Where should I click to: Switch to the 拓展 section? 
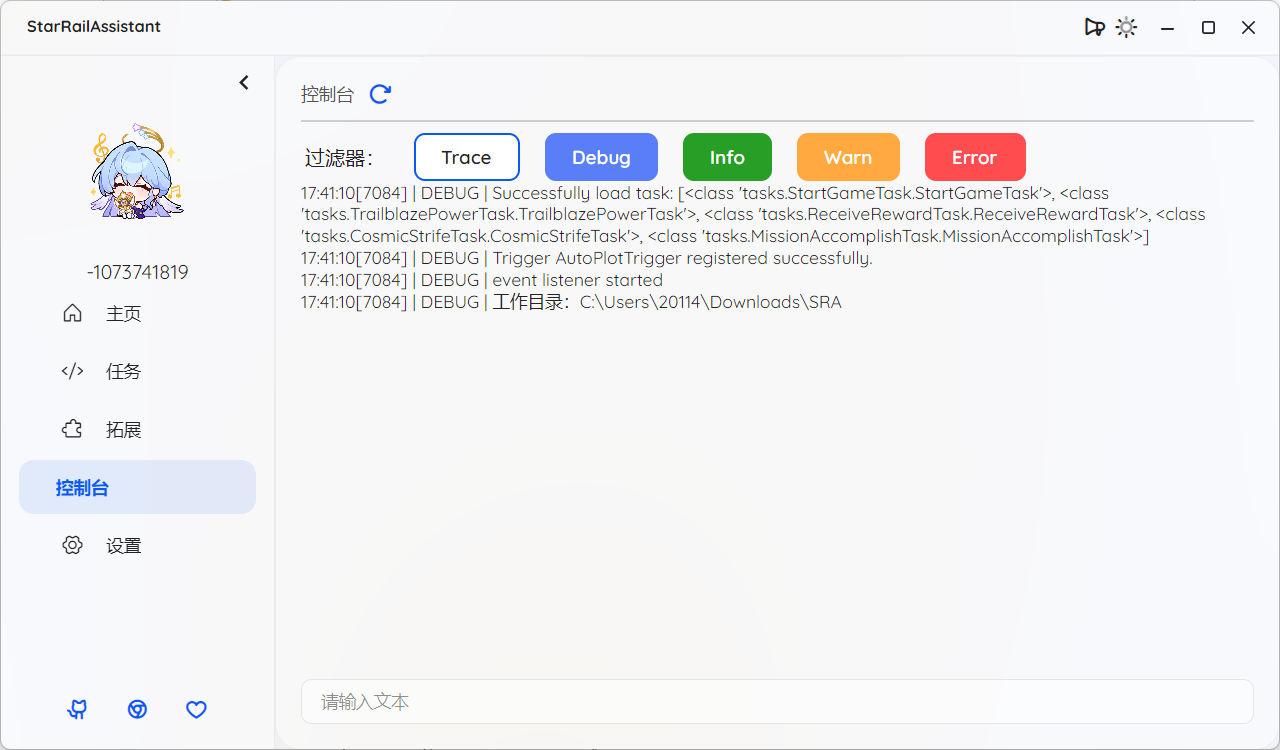(x=121, y=428)
